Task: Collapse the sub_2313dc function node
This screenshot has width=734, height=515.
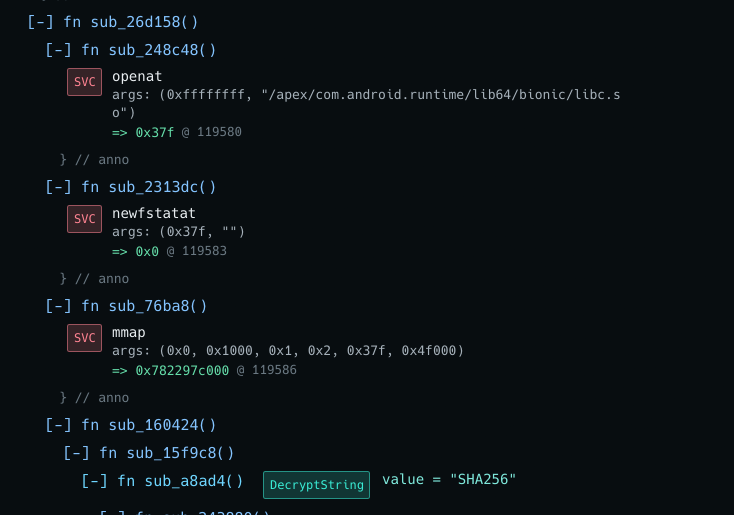Action: [58, 187]
